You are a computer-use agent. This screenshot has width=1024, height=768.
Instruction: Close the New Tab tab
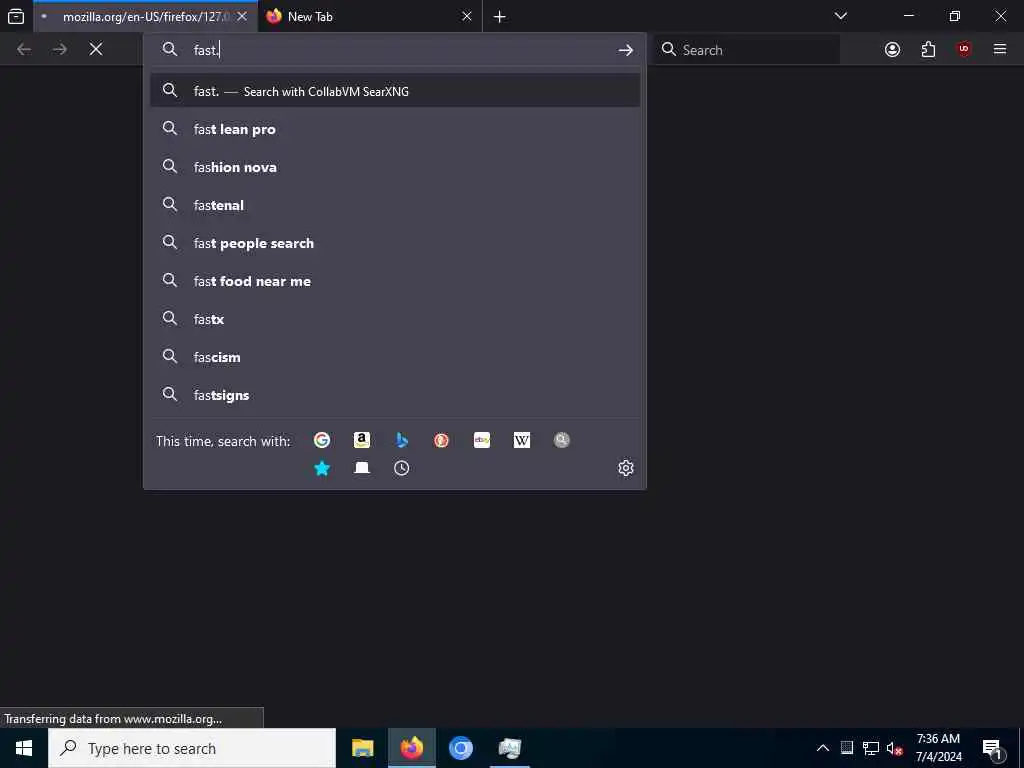[x=466, y=17]
